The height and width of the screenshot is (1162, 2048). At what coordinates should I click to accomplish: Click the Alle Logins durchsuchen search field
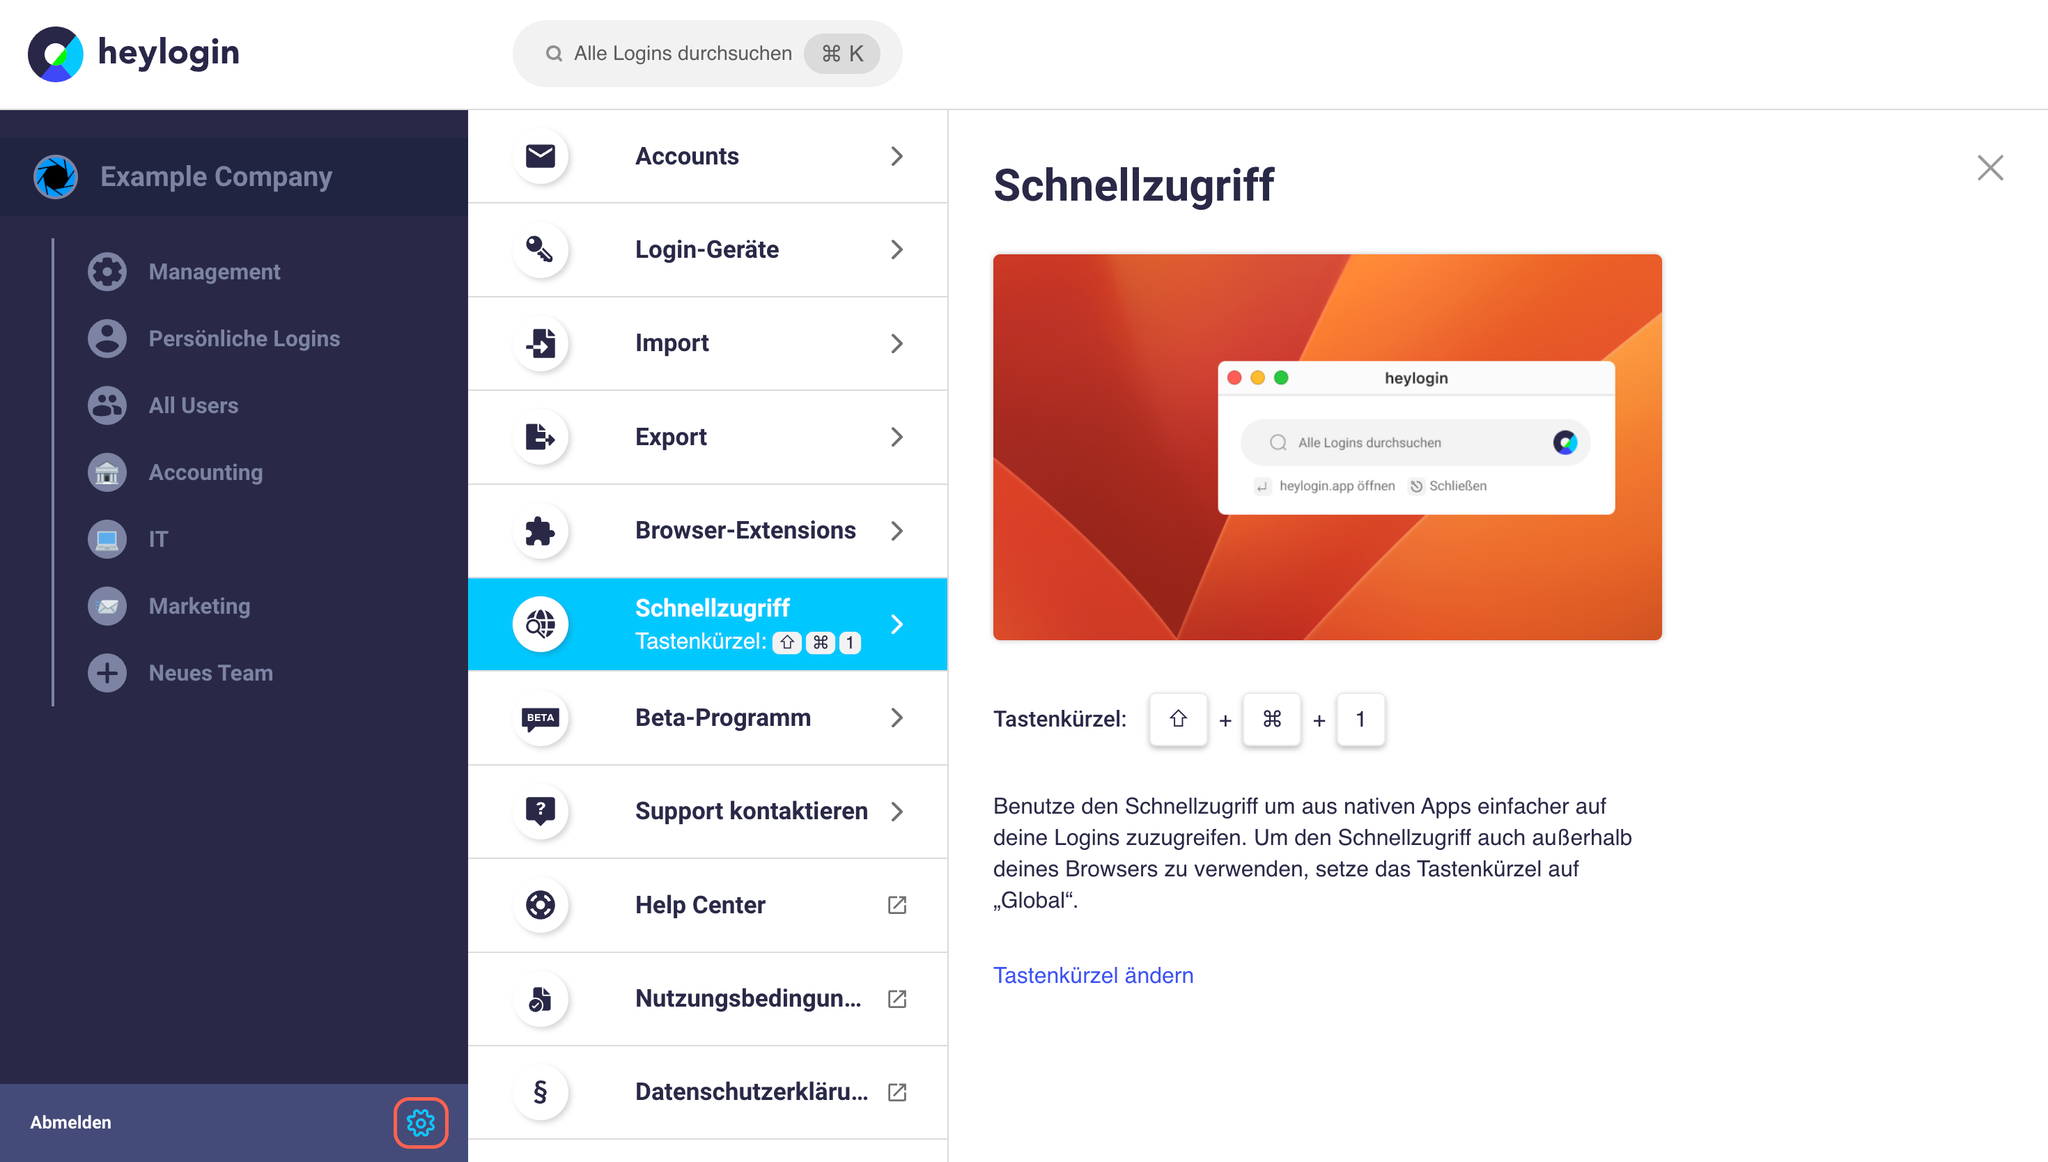(707, 54)
